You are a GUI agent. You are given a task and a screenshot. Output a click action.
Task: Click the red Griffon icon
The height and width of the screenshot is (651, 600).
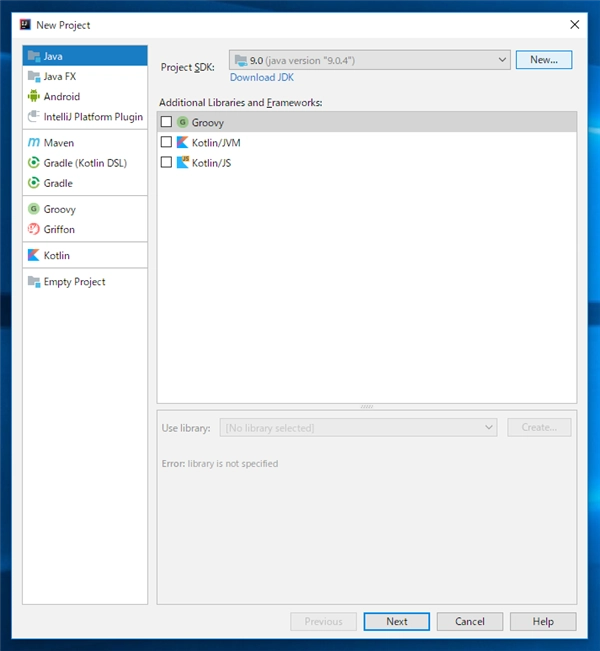[34, 229]
